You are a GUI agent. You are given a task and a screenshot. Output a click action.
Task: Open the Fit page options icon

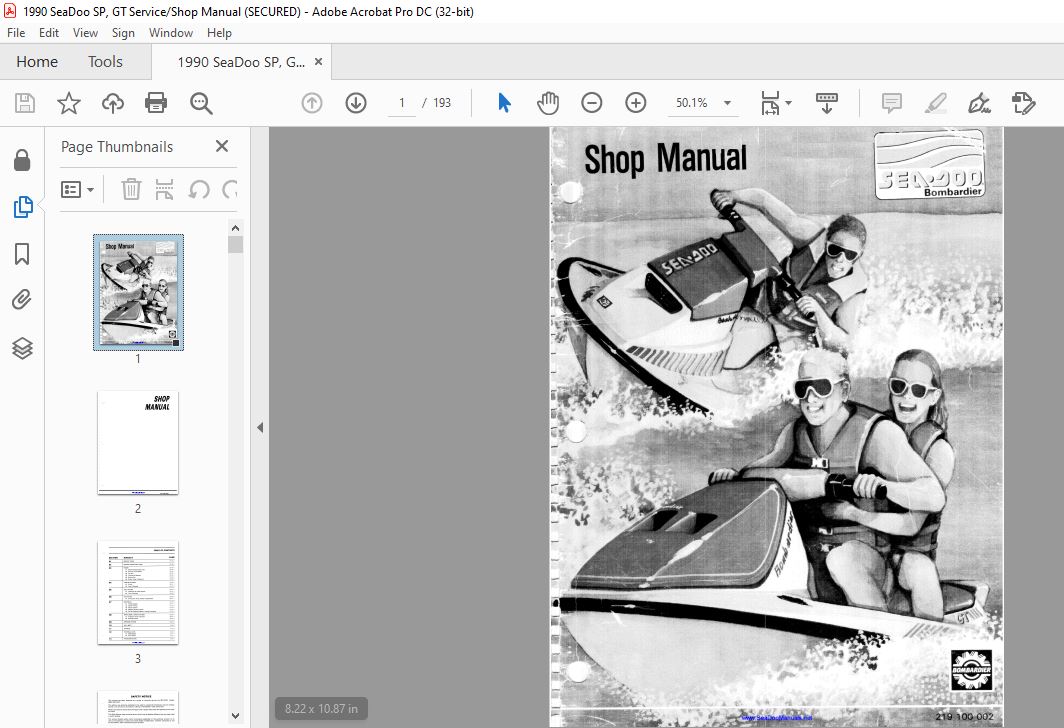pyautogui.click(x=770, y=103)
